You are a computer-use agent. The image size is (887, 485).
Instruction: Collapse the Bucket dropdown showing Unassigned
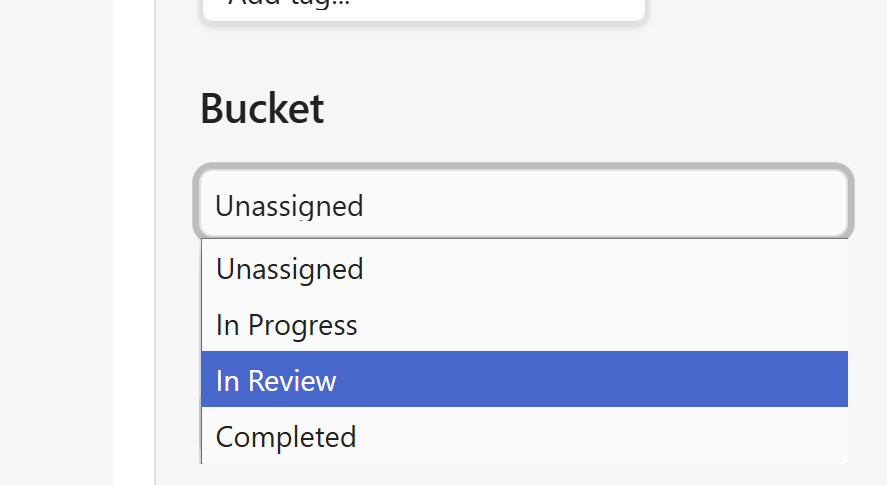click(525, 205)
